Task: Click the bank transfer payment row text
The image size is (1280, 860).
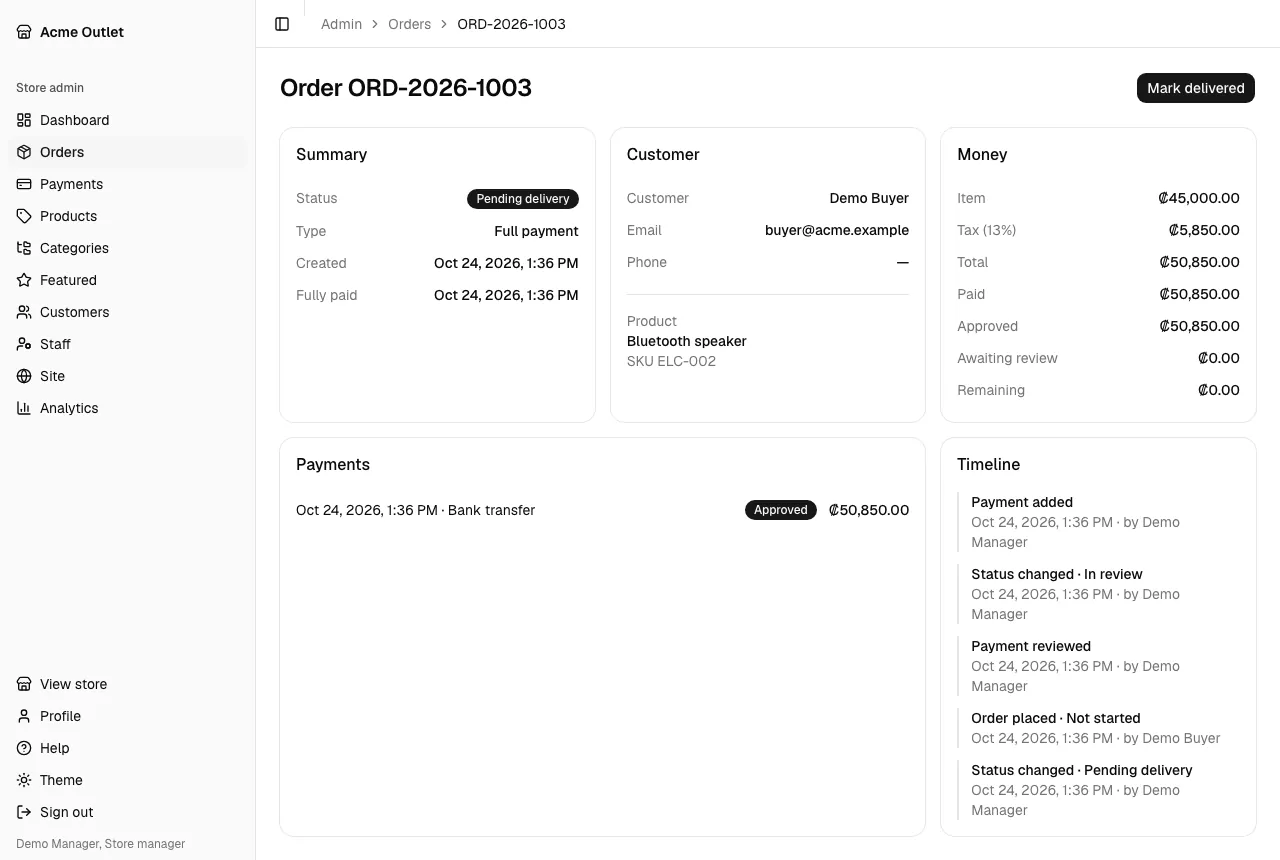Action: click(x=415, y=510)
